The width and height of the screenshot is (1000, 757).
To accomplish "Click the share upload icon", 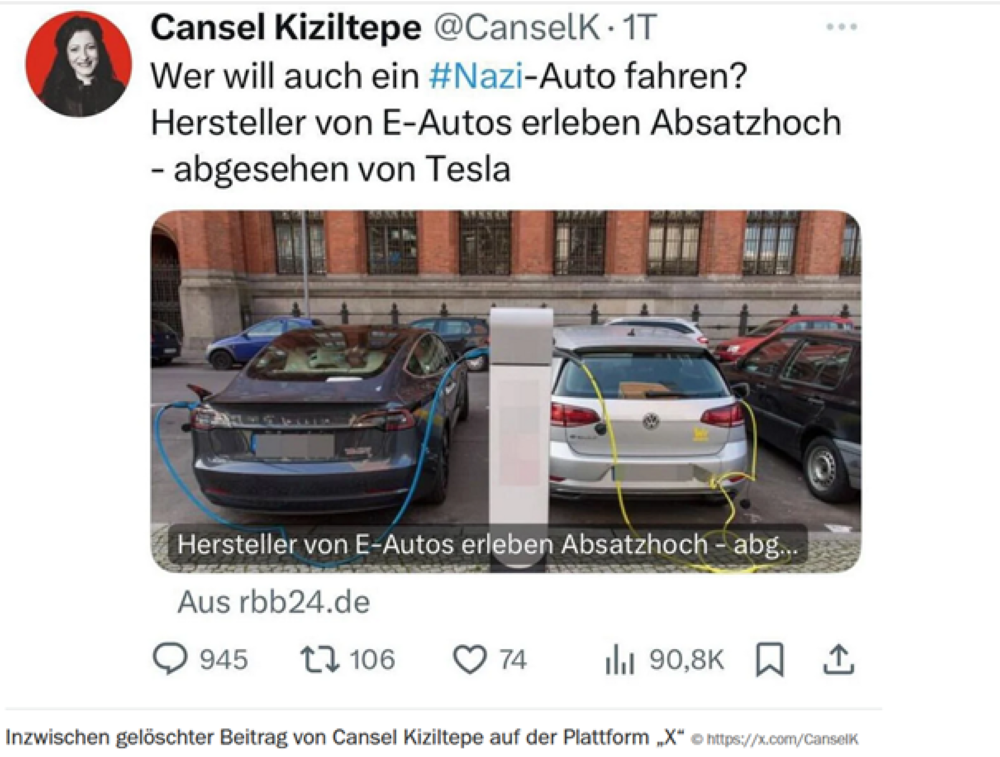I will 838,659.
